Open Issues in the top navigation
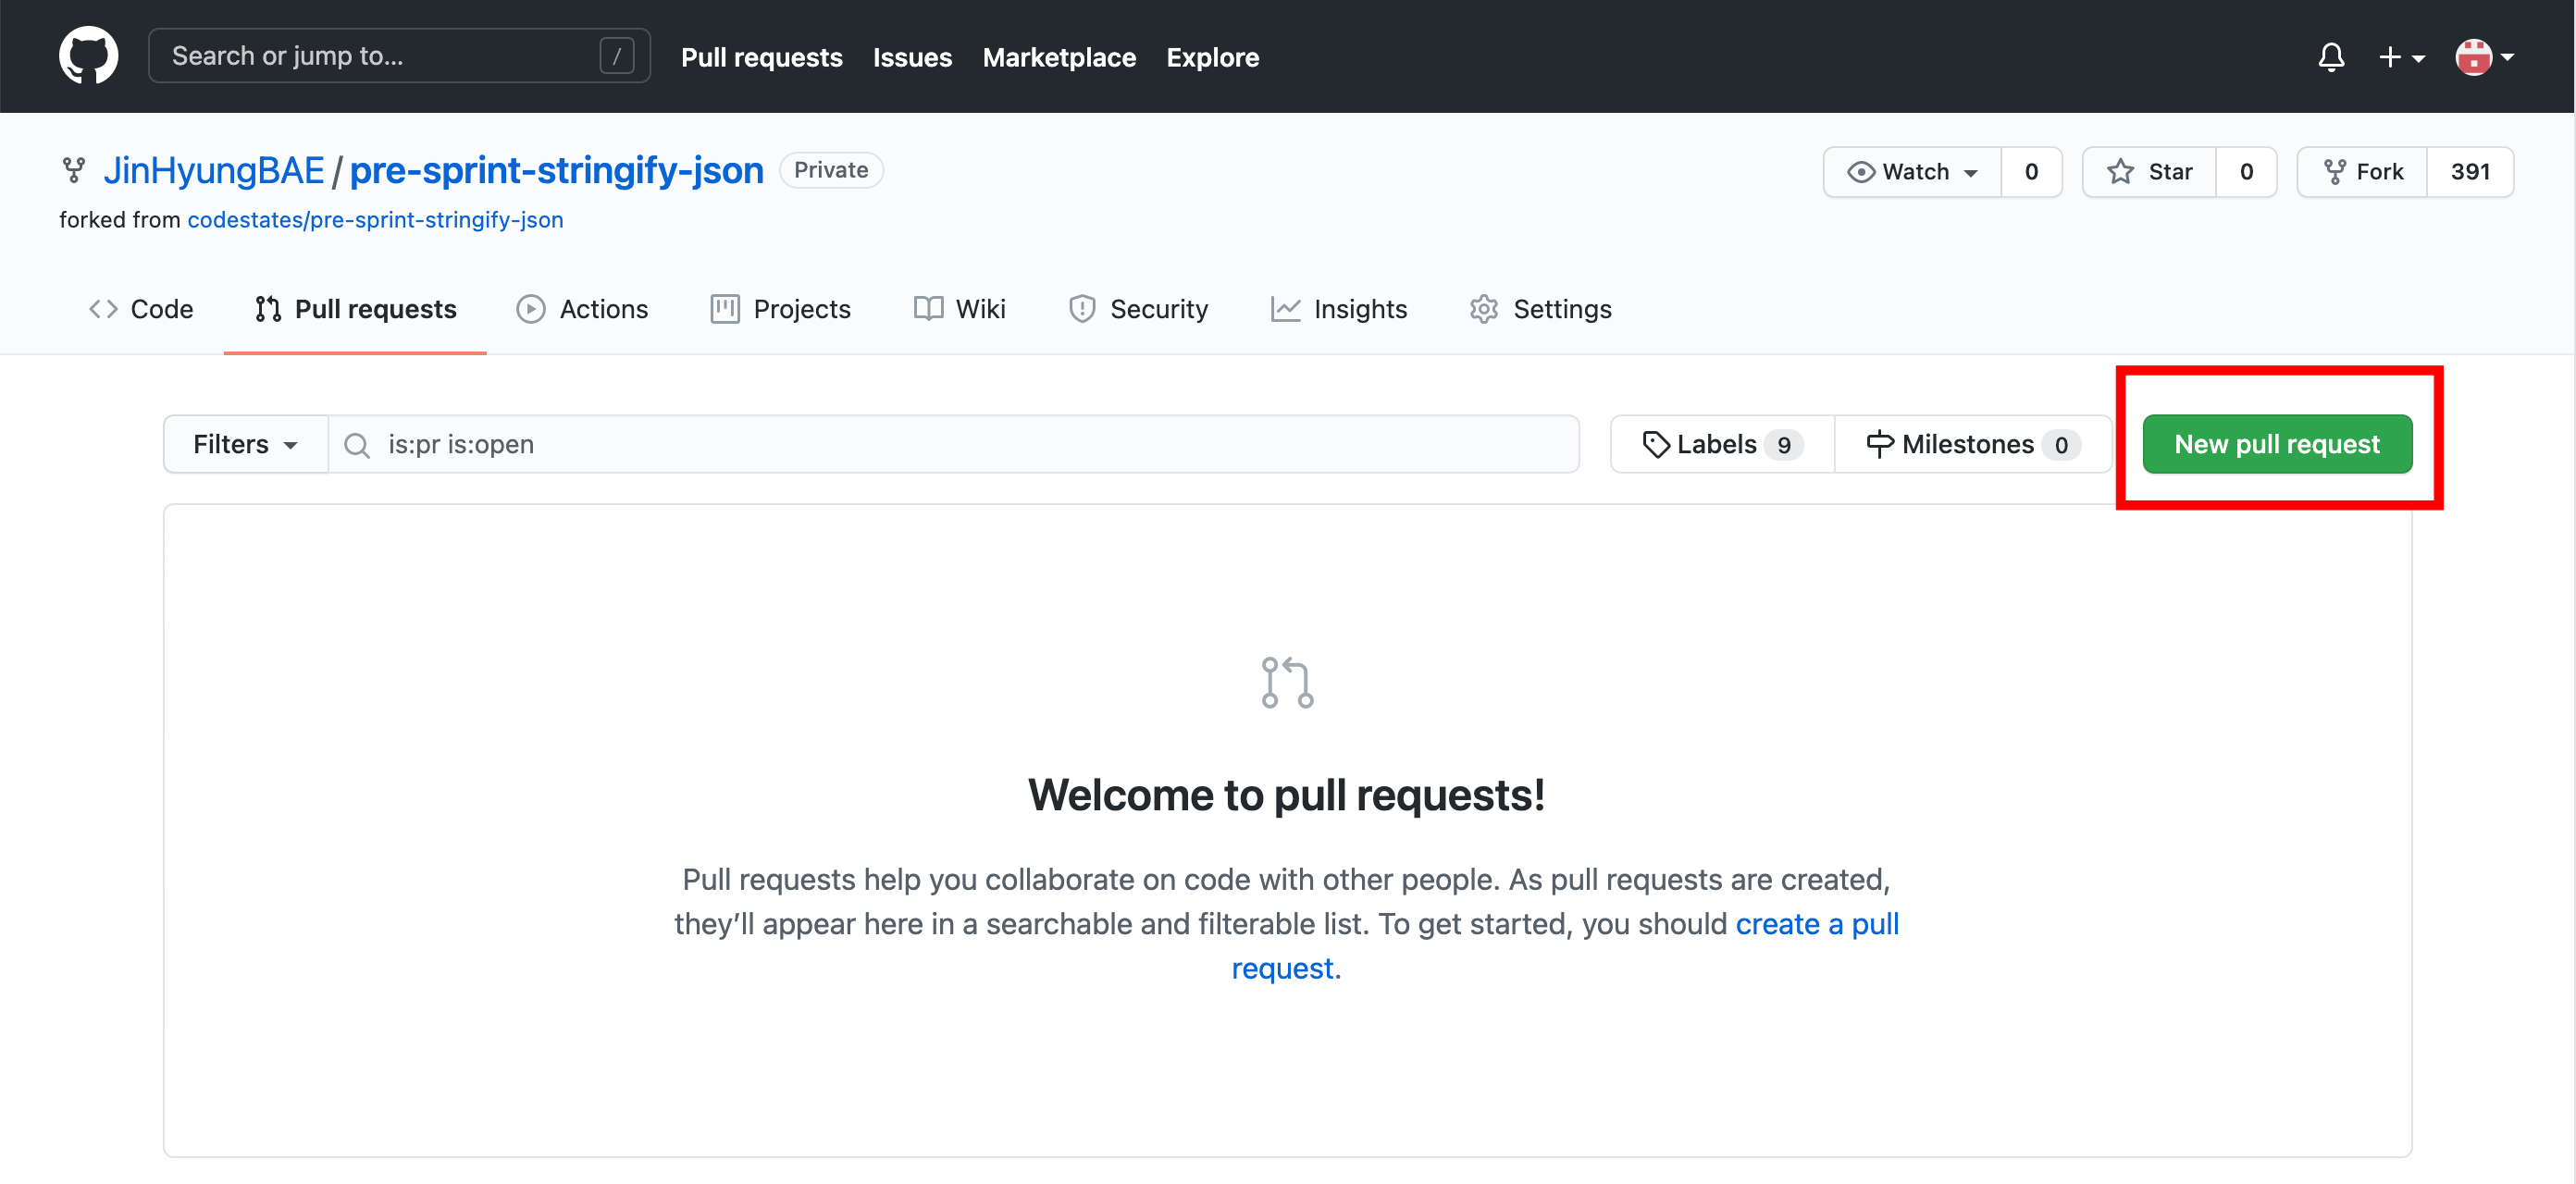Screen dimensions: 2576x1184 (911, 57)
